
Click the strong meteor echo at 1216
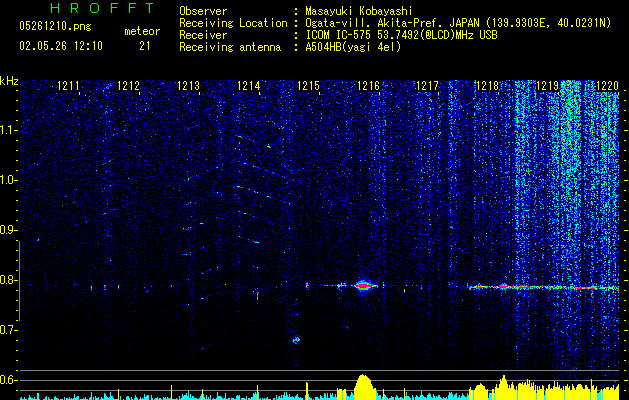click(x=364, y=286)
